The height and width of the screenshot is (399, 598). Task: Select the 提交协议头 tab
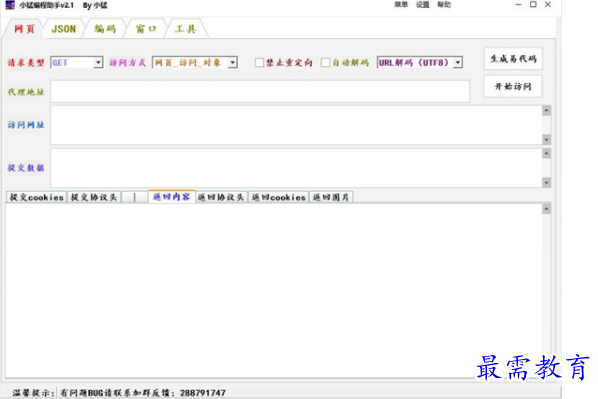pyautogui.click(x=94, y=197)
